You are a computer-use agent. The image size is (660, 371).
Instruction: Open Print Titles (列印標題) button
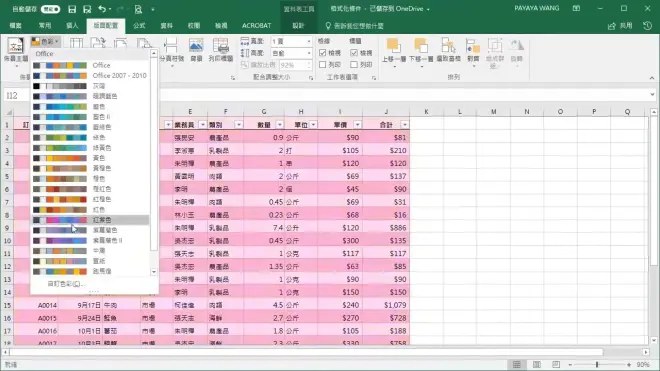coord(221,51)
